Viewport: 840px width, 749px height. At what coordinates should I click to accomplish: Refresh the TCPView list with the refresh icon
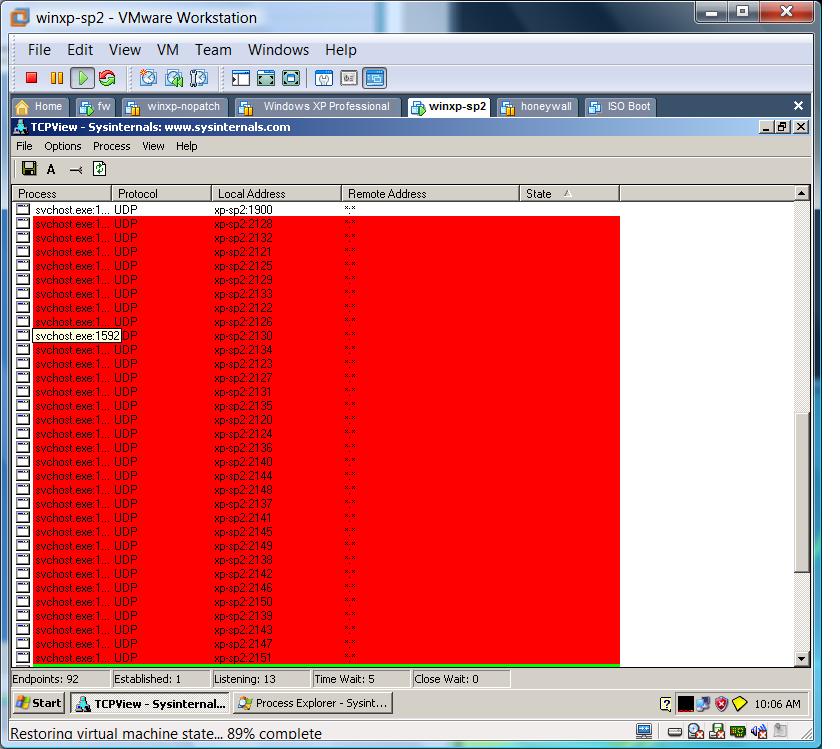click(x=100, y=169)
